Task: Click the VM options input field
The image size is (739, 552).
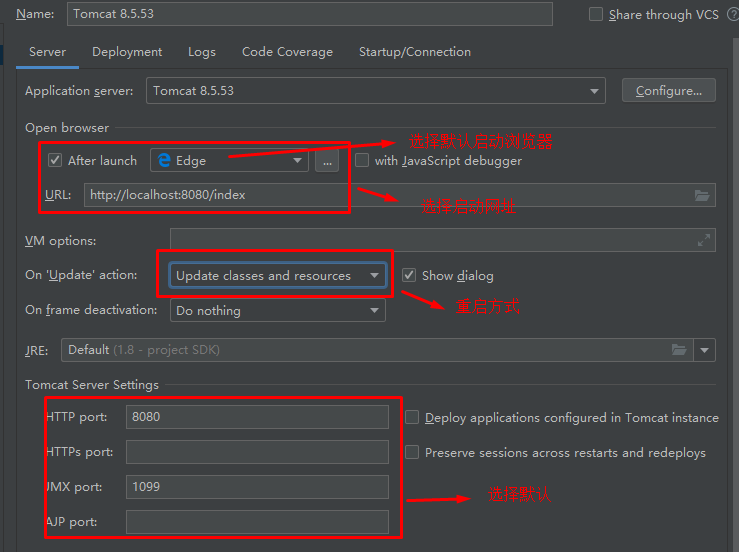Action: click(x=443, y=240)
